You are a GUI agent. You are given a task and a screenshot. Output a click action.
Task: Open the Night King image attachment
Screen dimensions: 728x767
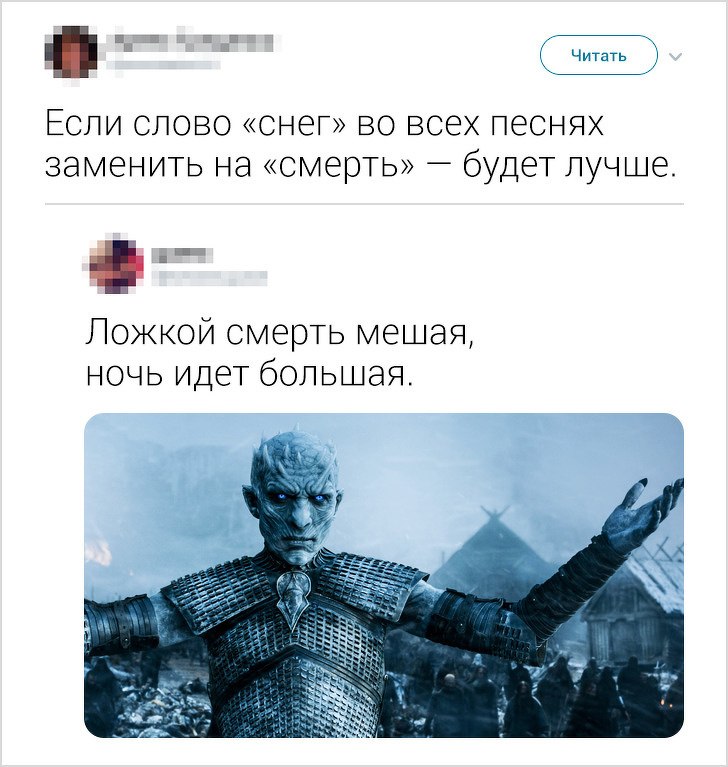(x=384, y=575)
